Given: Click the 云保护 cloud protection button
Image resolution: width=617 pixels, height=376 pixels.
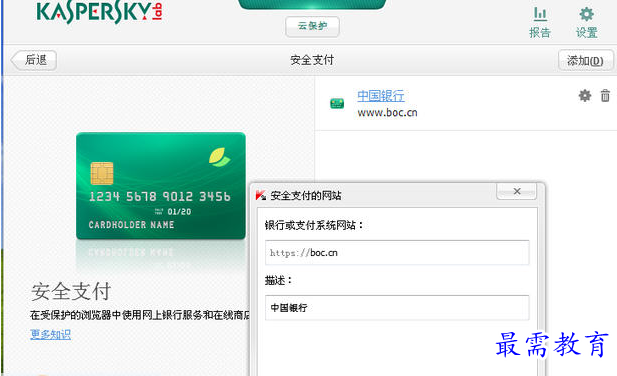Looking at the screenshot, I should (x=312, y=26).
